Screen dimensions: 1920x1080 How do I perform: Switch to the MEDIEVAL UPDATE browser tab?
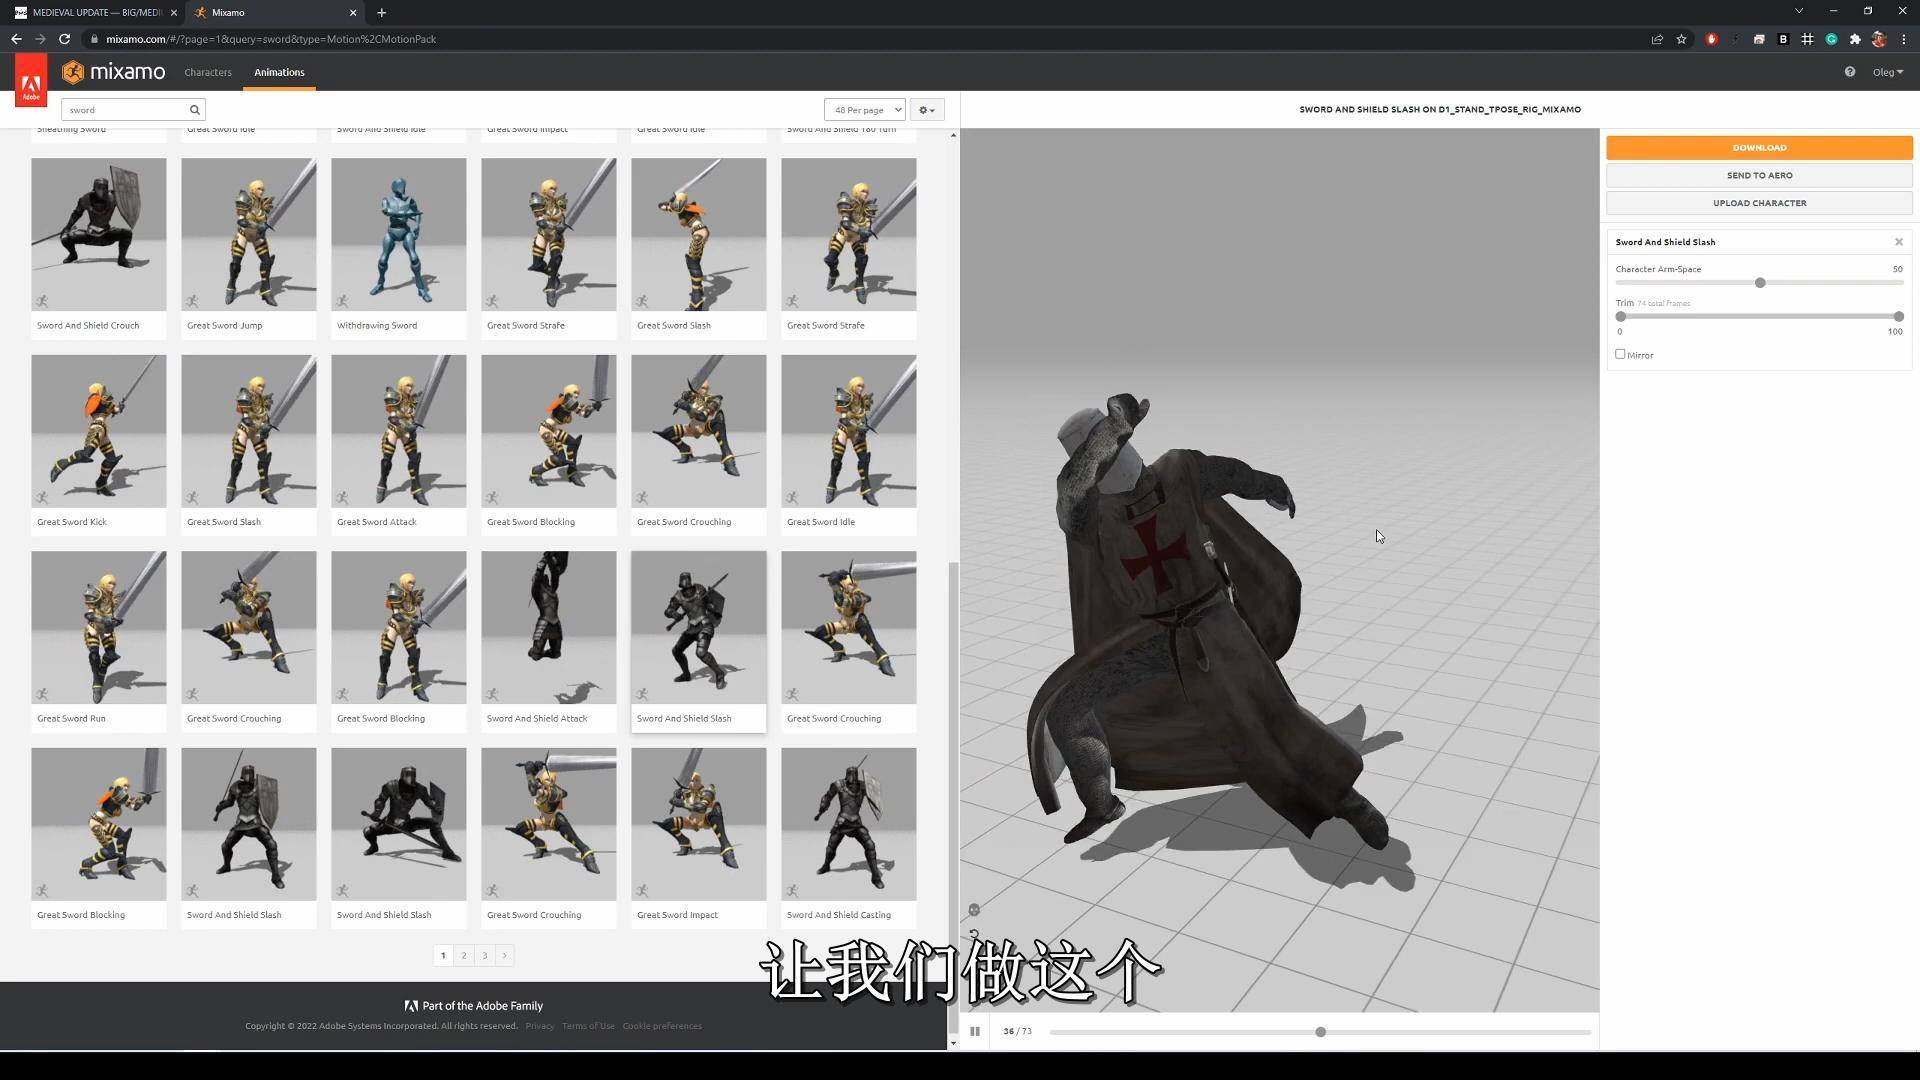tap(95, 13)
